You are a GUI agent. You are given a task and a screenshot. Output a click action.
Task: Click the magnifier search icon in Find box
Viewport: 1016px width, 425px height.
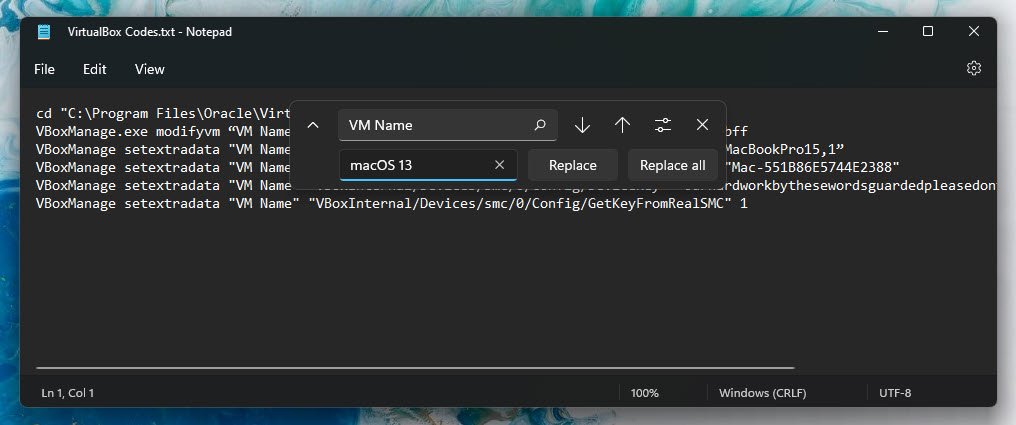coord(540,125)
